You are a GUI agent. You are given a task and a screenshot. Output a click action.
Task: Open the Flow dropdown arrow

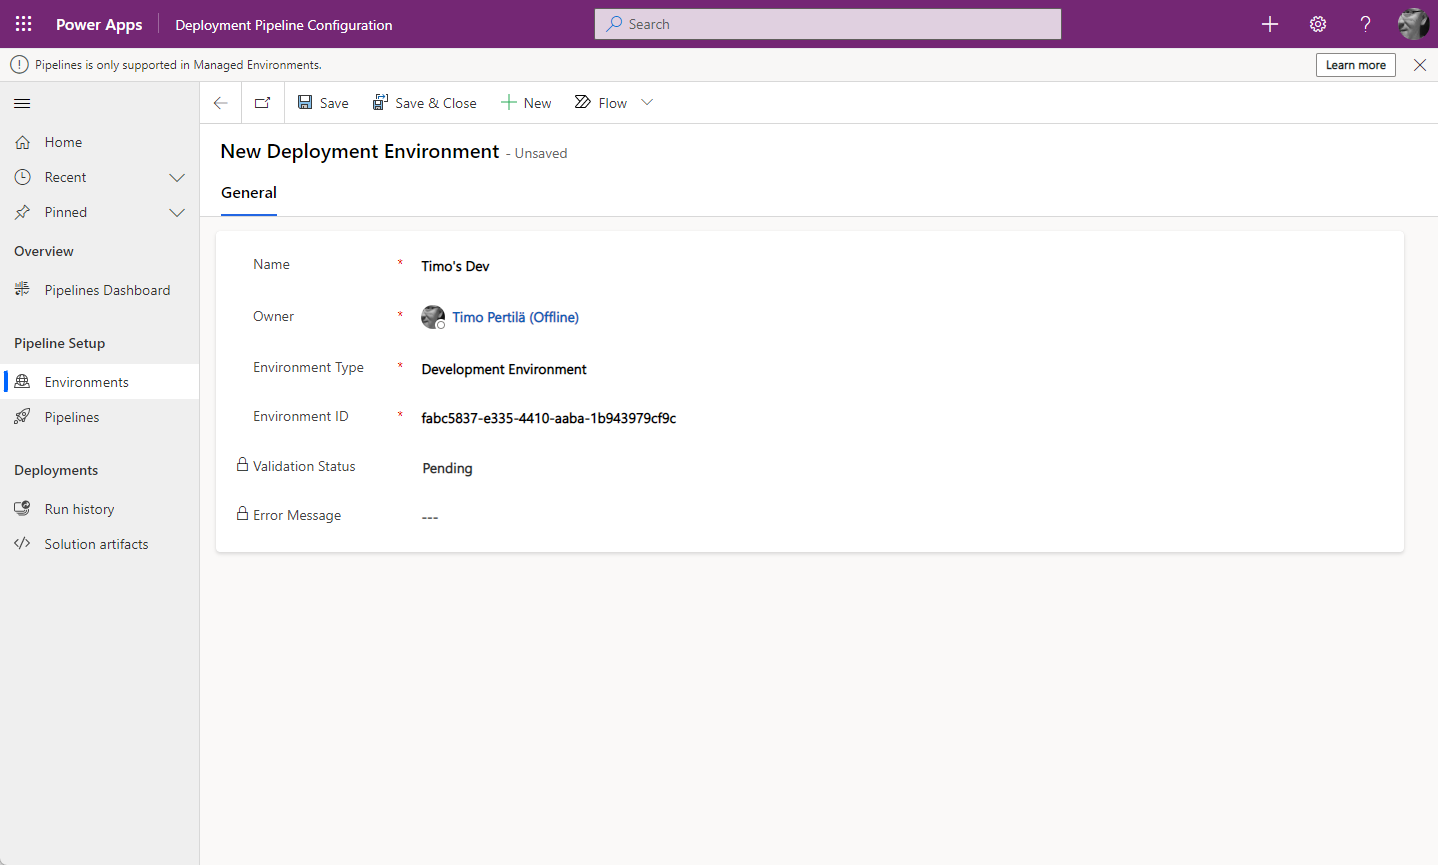(647, 103)
